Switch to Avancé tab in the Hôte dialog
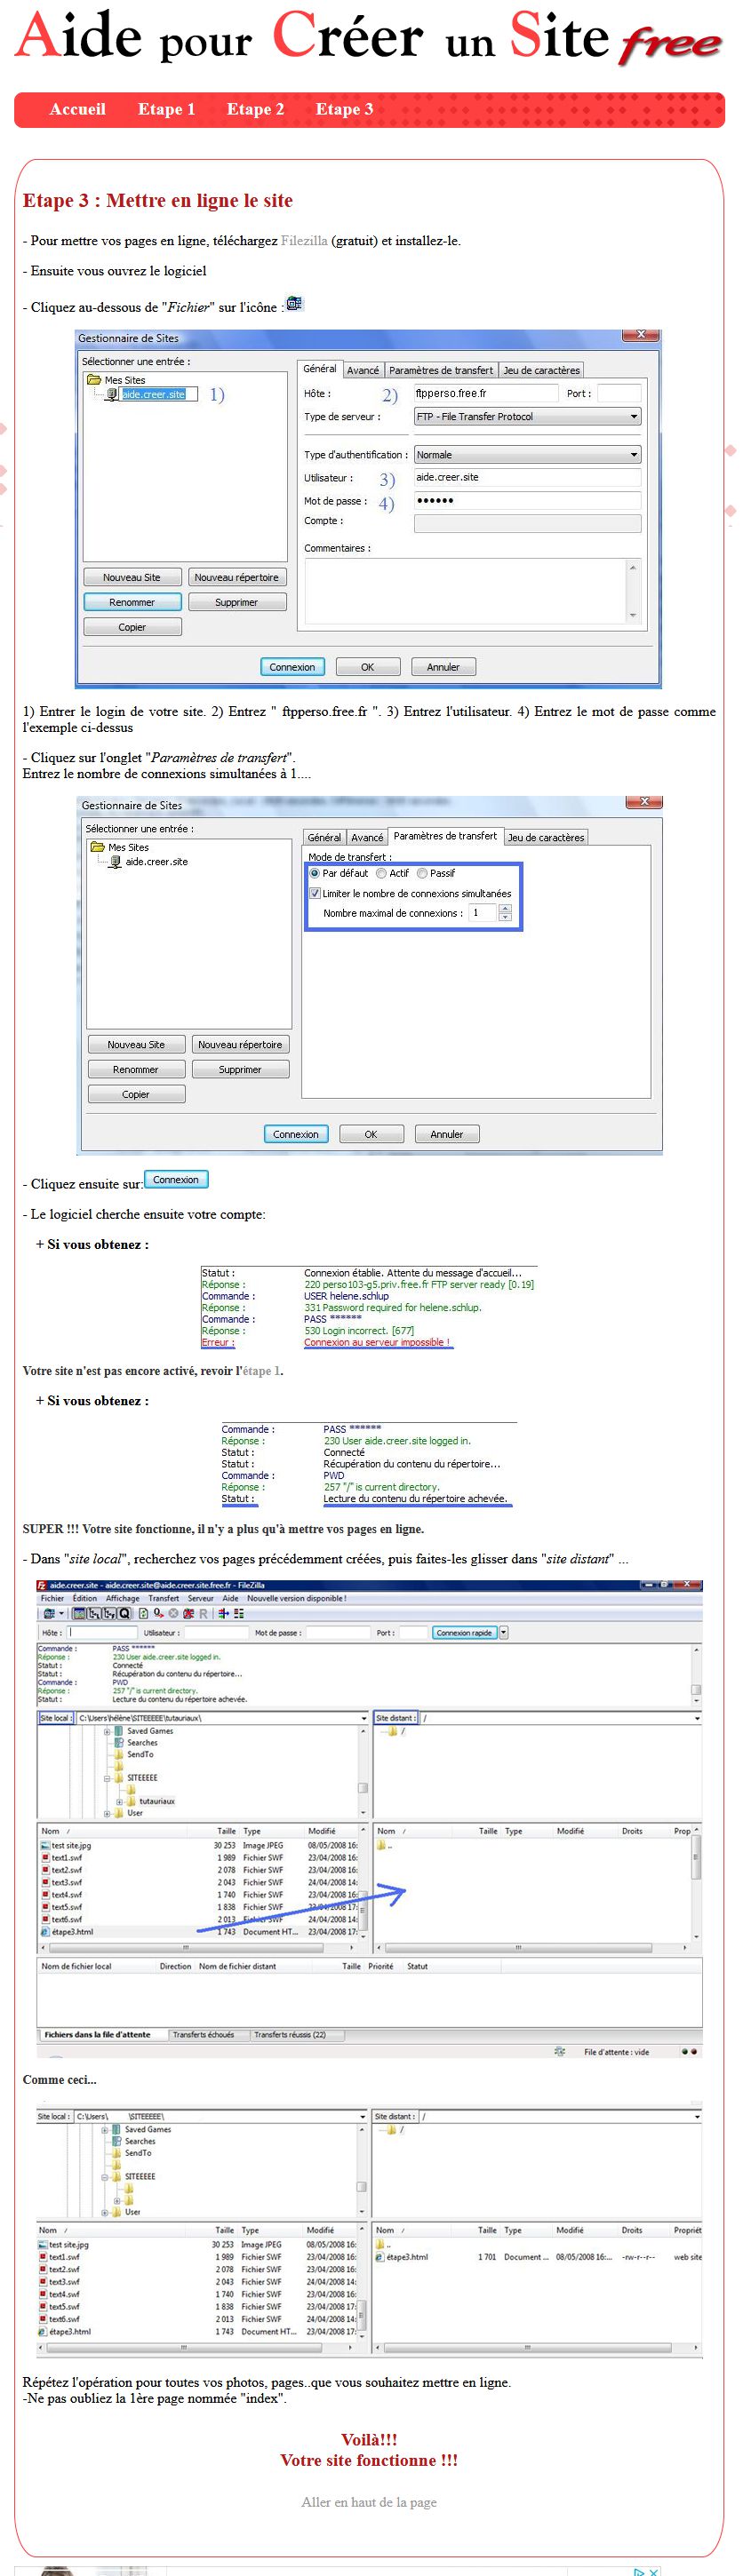This screenshot has width=743, height=2576. (x=362, y=370)
